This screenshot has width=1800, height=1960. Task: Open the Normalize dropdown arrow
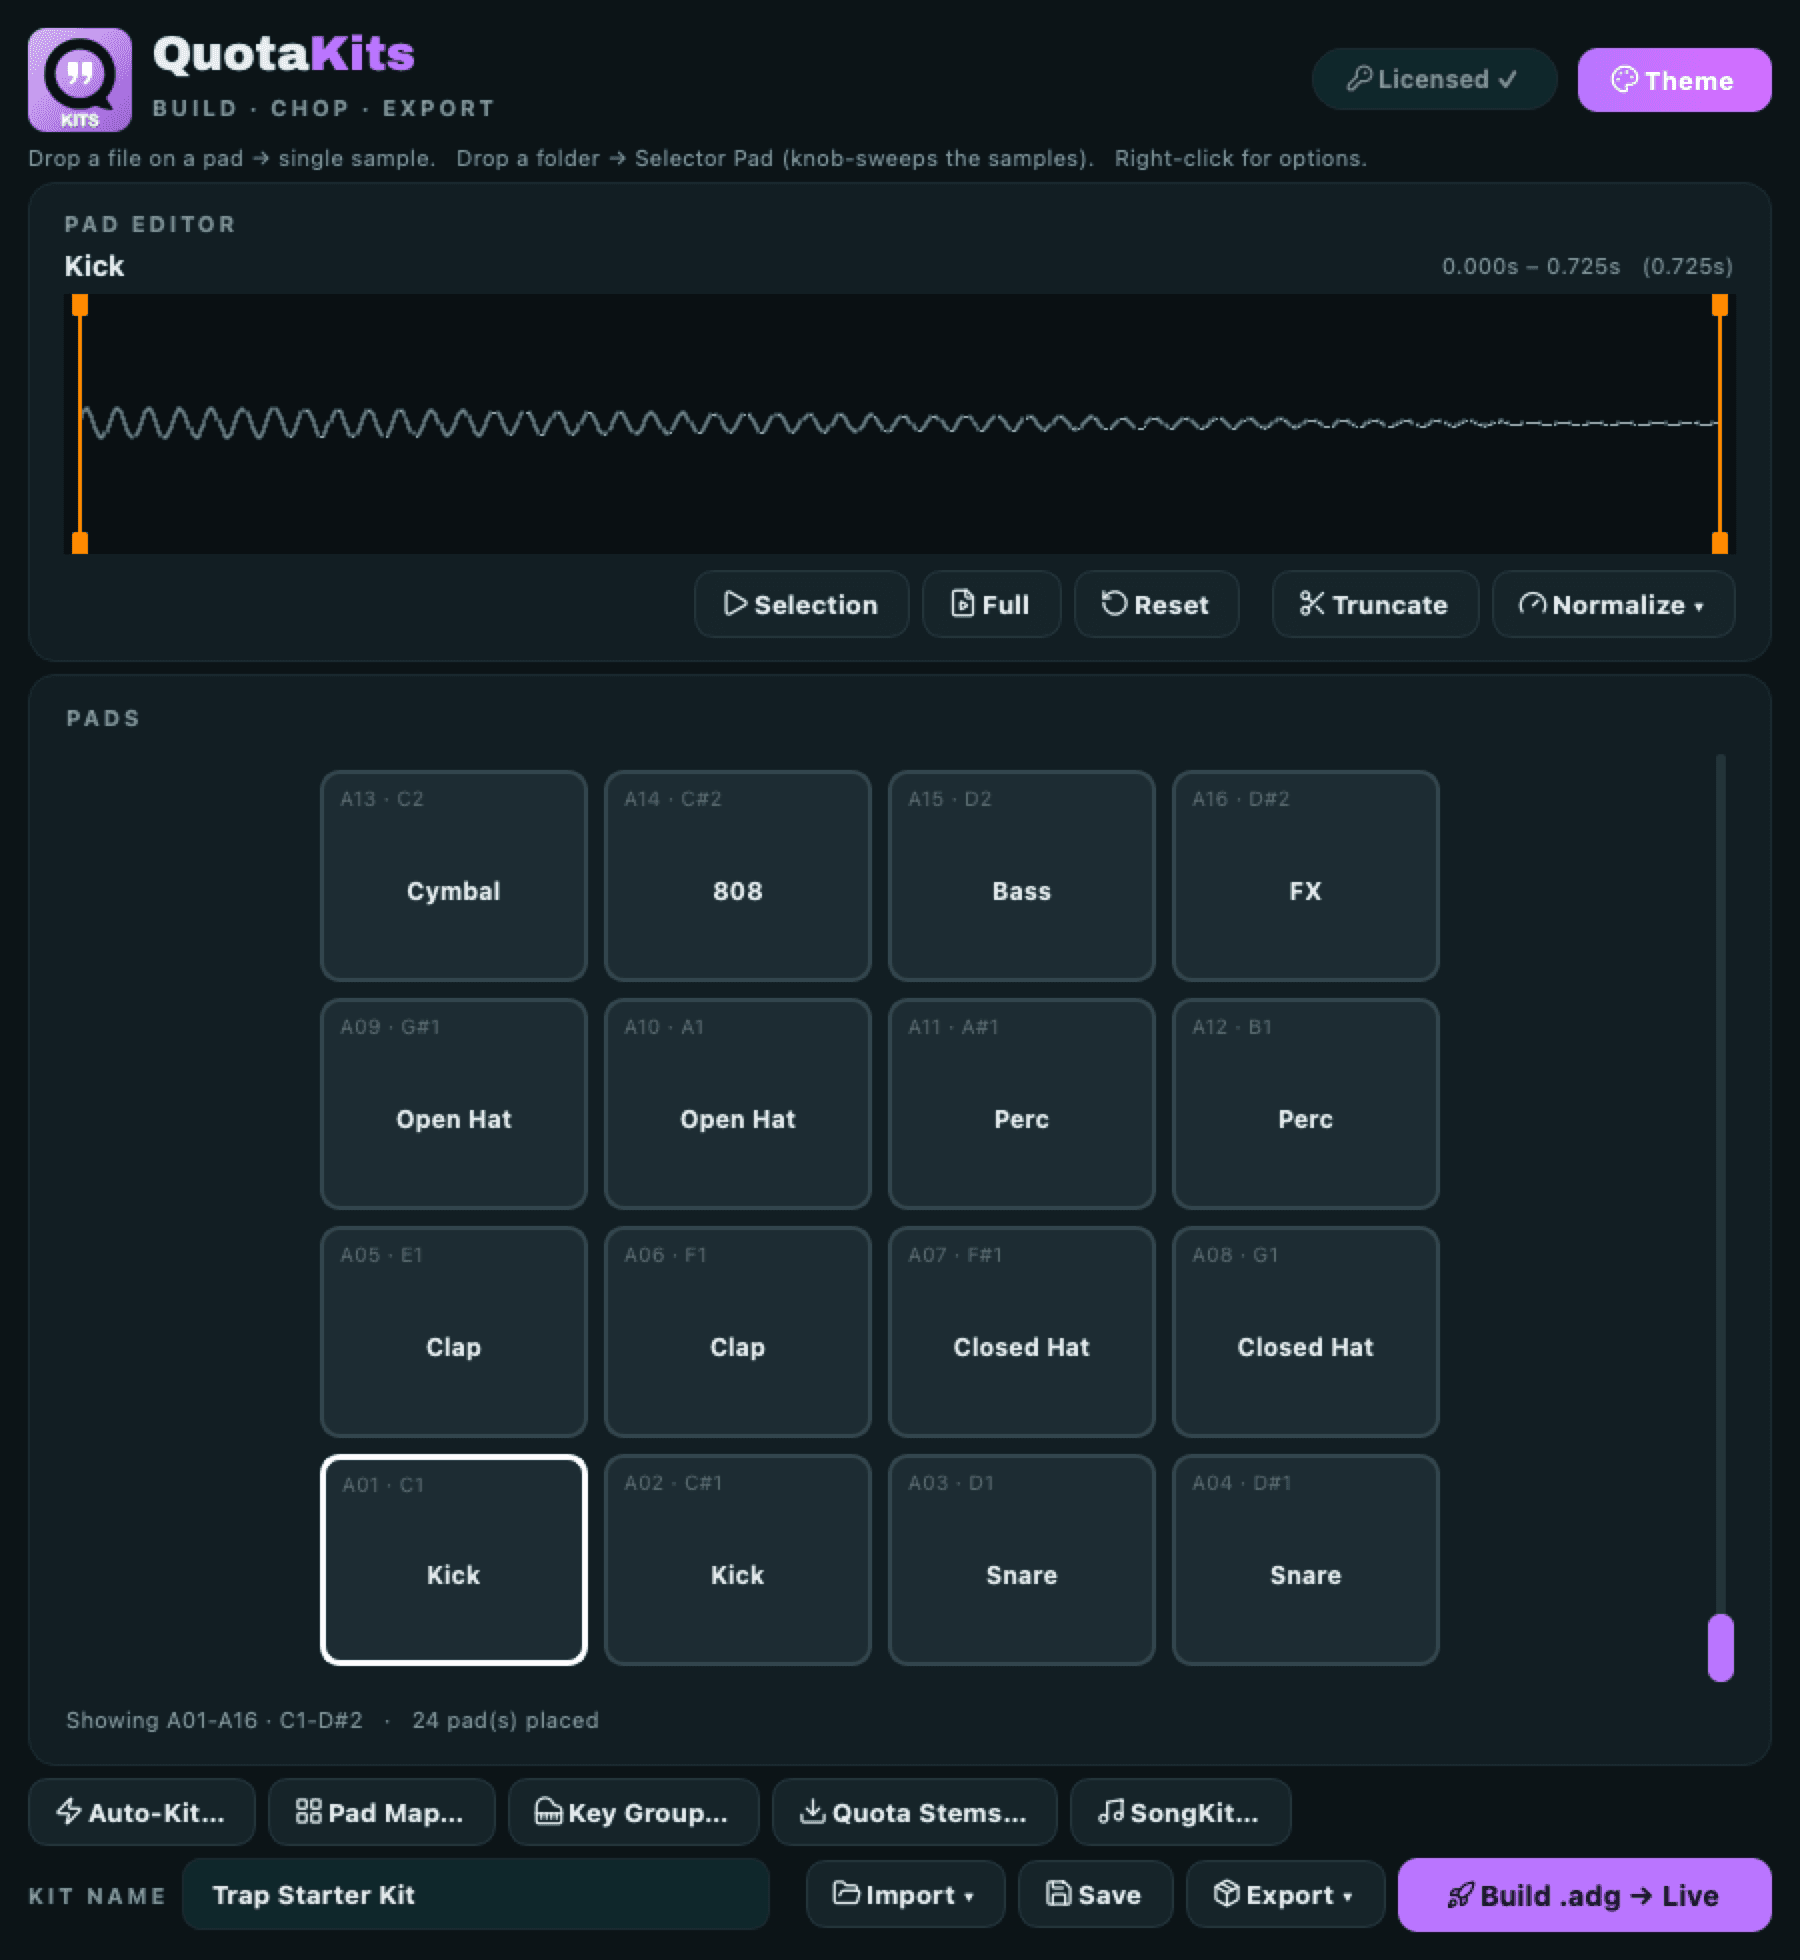[1699, 606]
